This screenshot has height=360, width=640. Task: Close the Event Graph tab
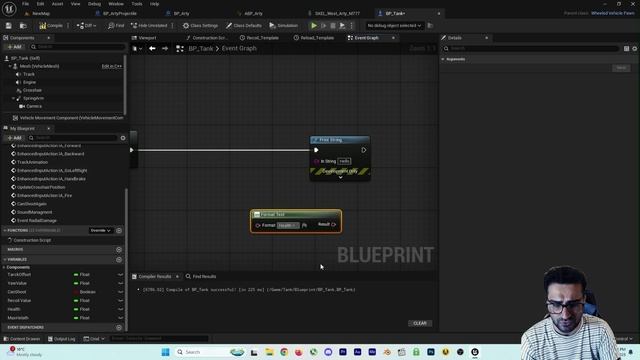pos(393,38)
